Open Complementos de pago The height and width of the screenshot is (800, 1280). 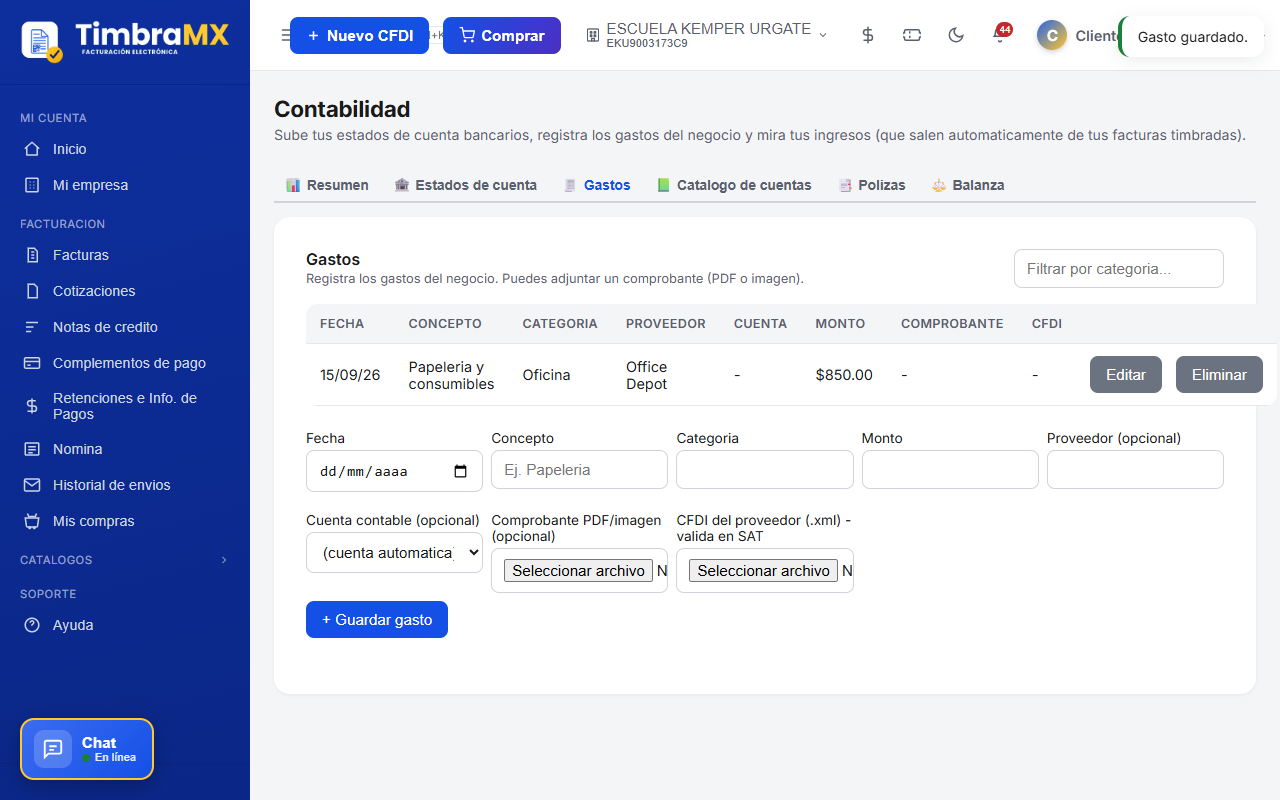coord(125,363)
